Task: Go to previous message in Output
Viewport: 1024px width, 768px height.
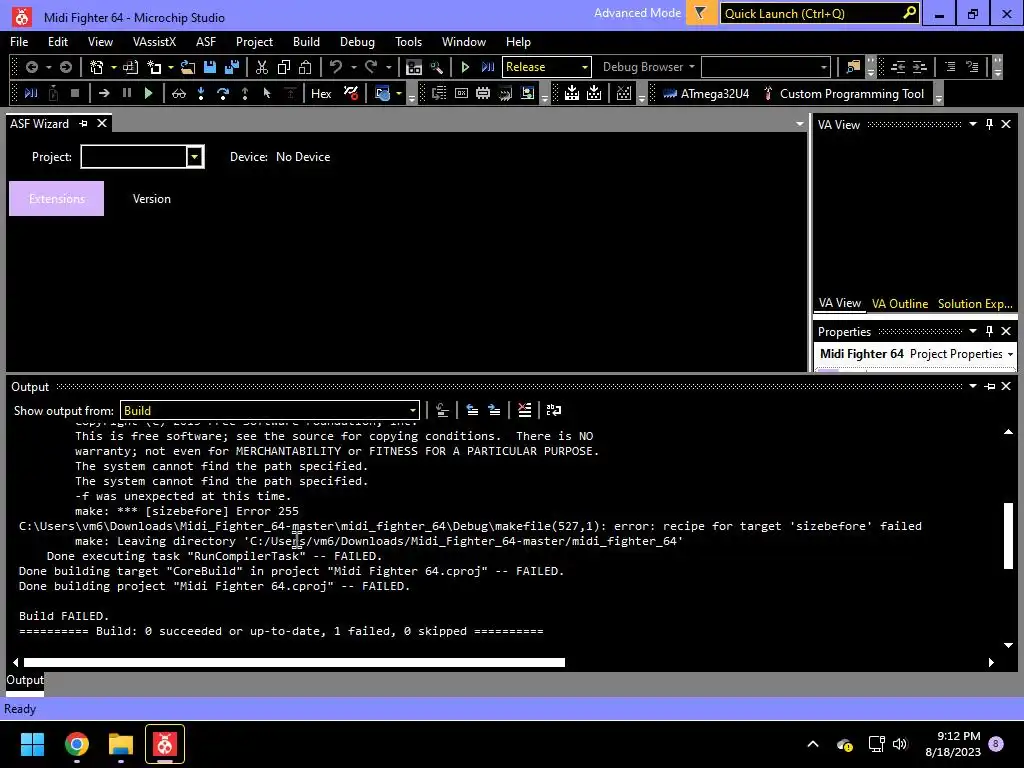Action: (x=472, y=410)
